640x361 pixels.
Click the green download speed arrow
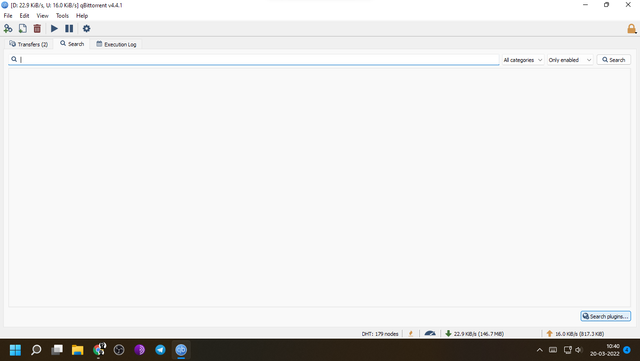(x=448, y=334)
